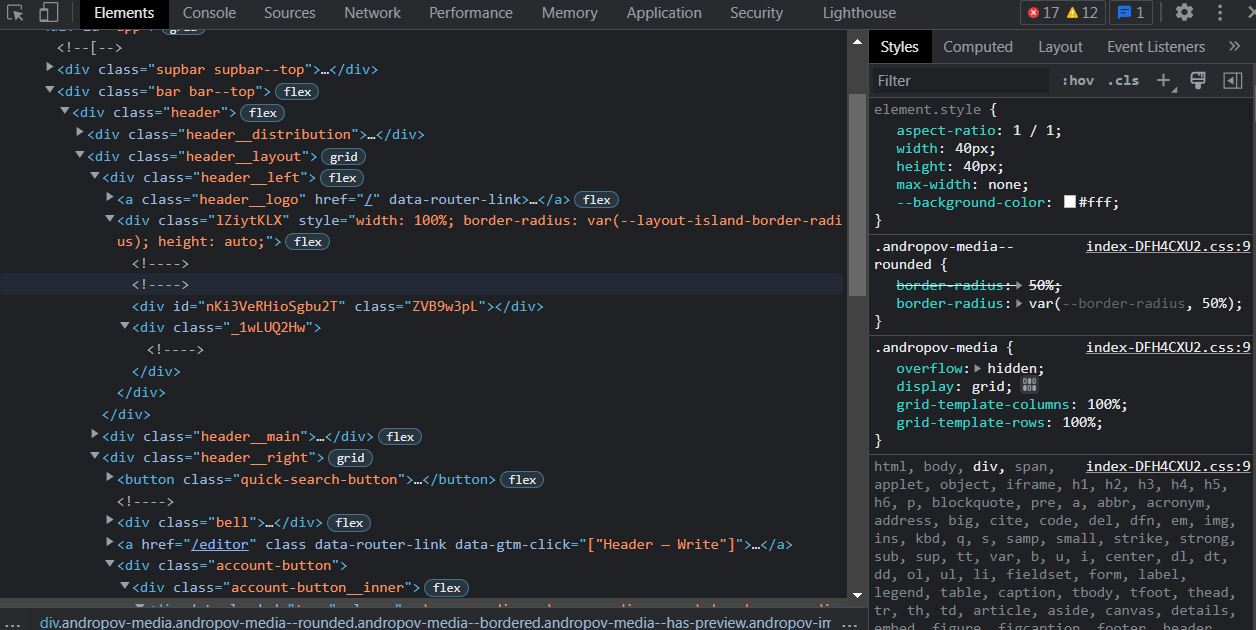
Task: Follow the "/" href in header__logo
Action: click(x=370, y=199)
